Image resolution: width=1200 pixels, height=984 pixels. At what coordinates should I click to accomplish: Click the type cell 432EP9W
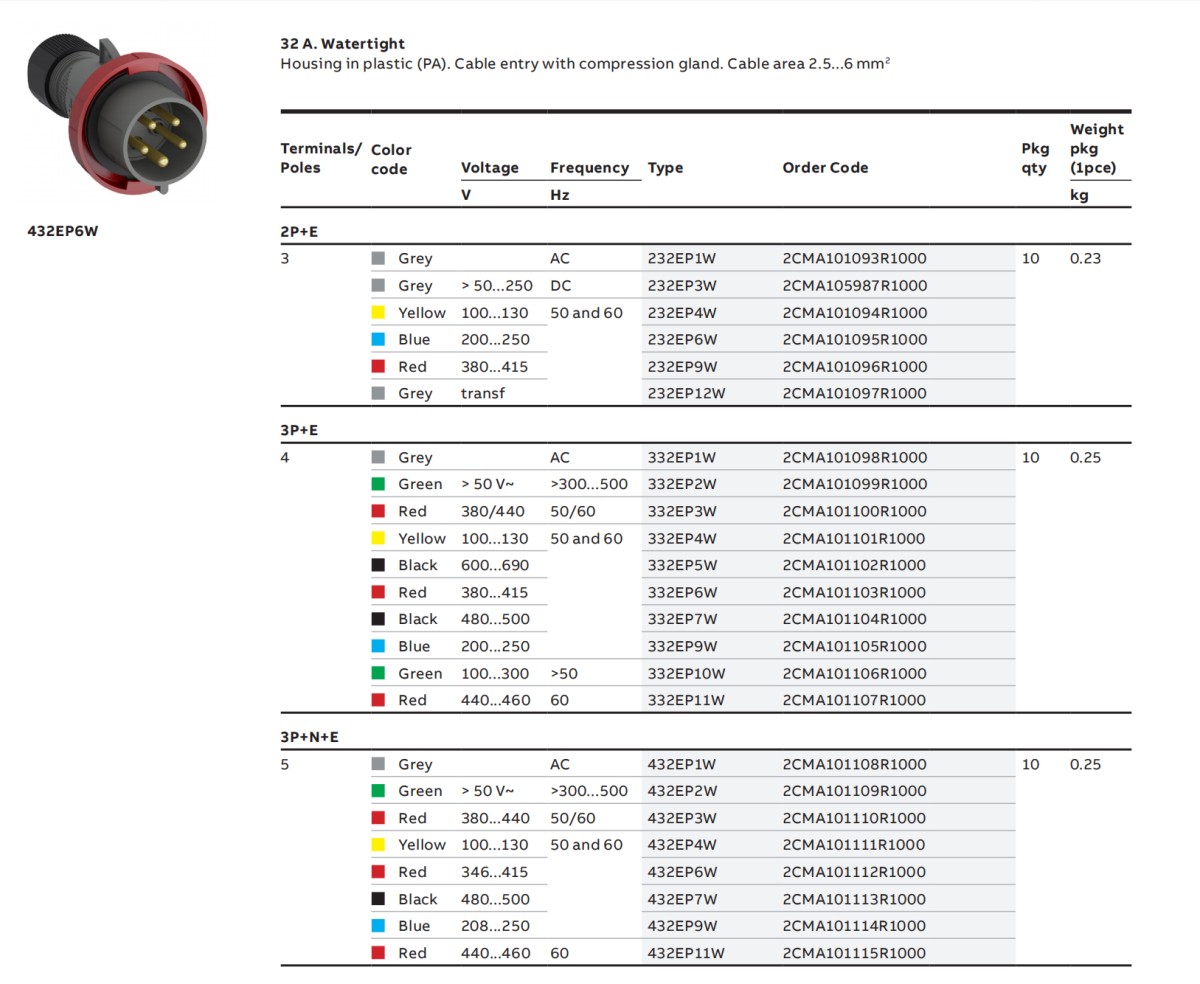tap(682, 926)
